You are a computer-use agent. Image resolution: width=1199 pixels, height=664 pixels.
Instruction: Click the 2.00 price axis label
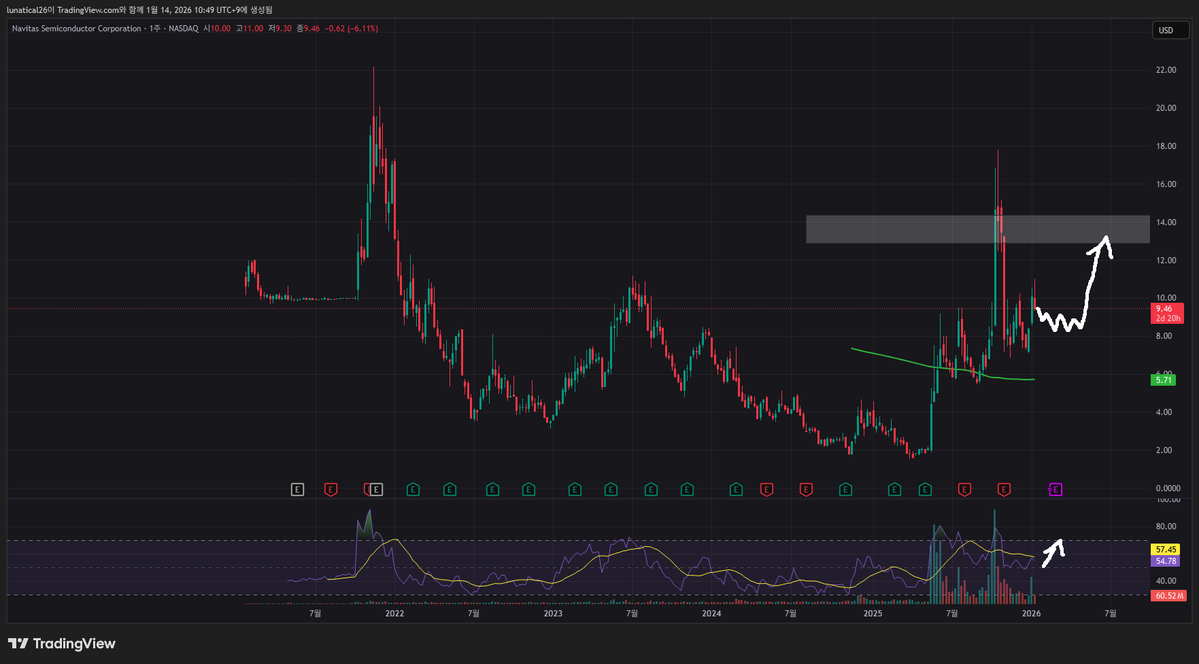[x=1166, y=450]
